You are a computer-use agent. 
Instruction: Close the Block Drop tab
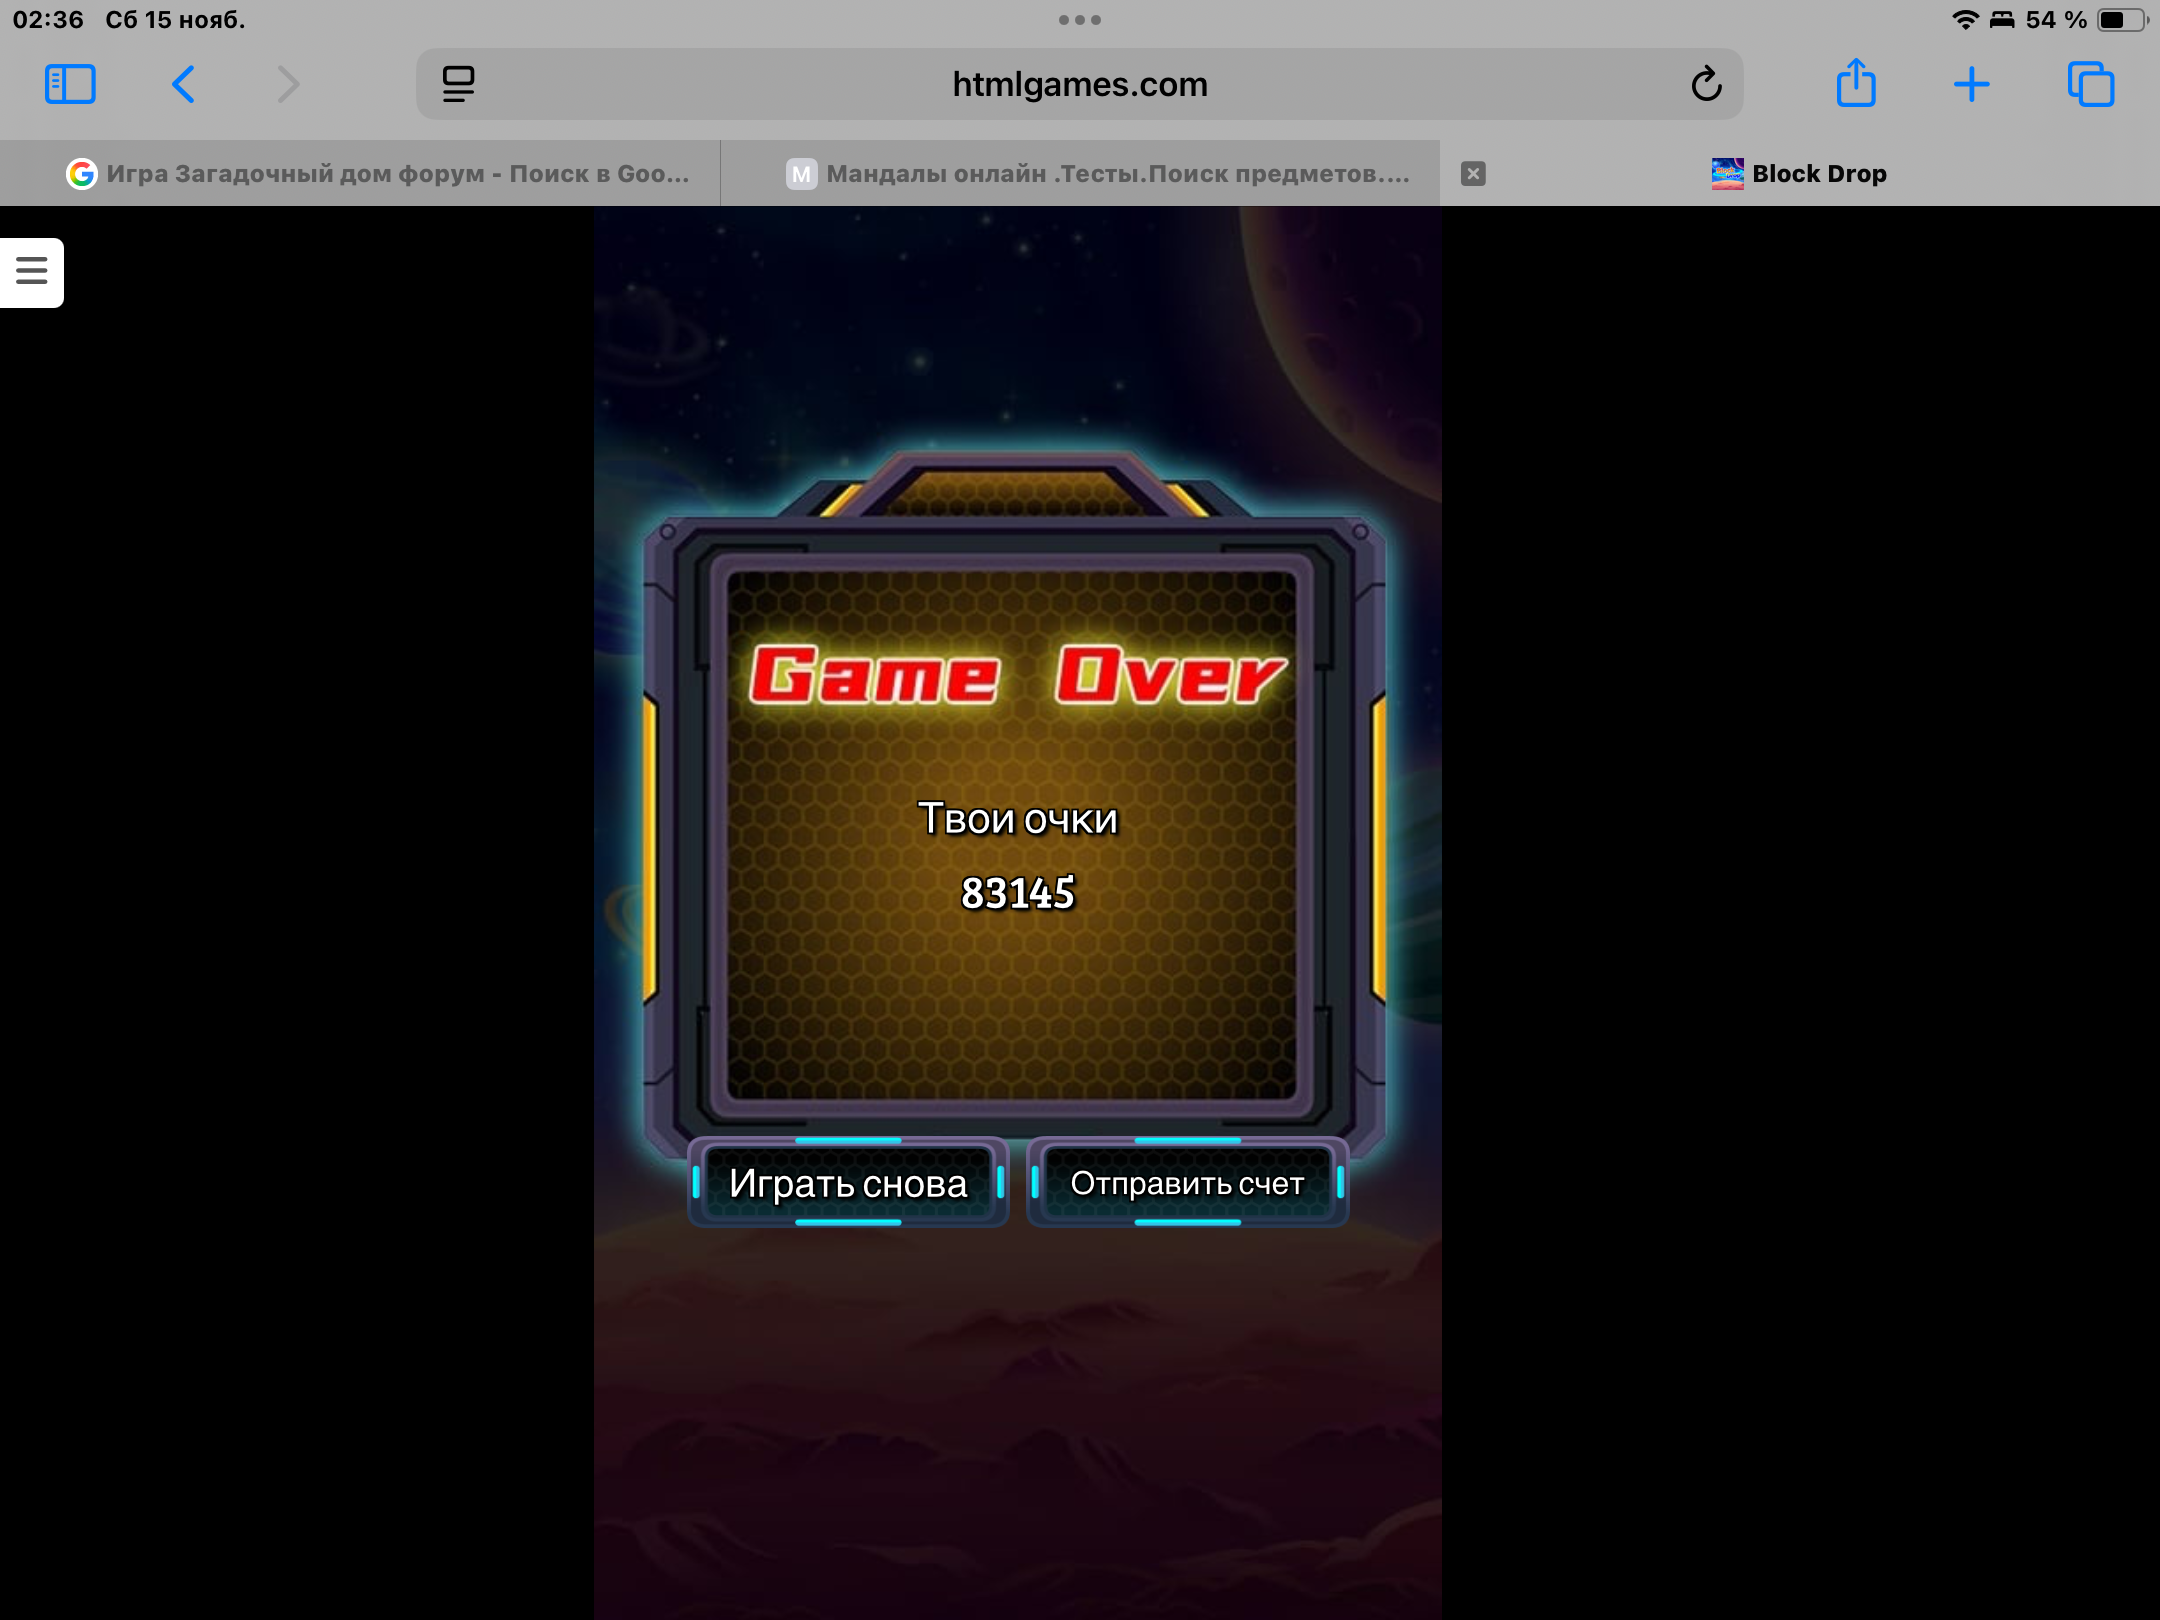click(x=1473, y=174)
